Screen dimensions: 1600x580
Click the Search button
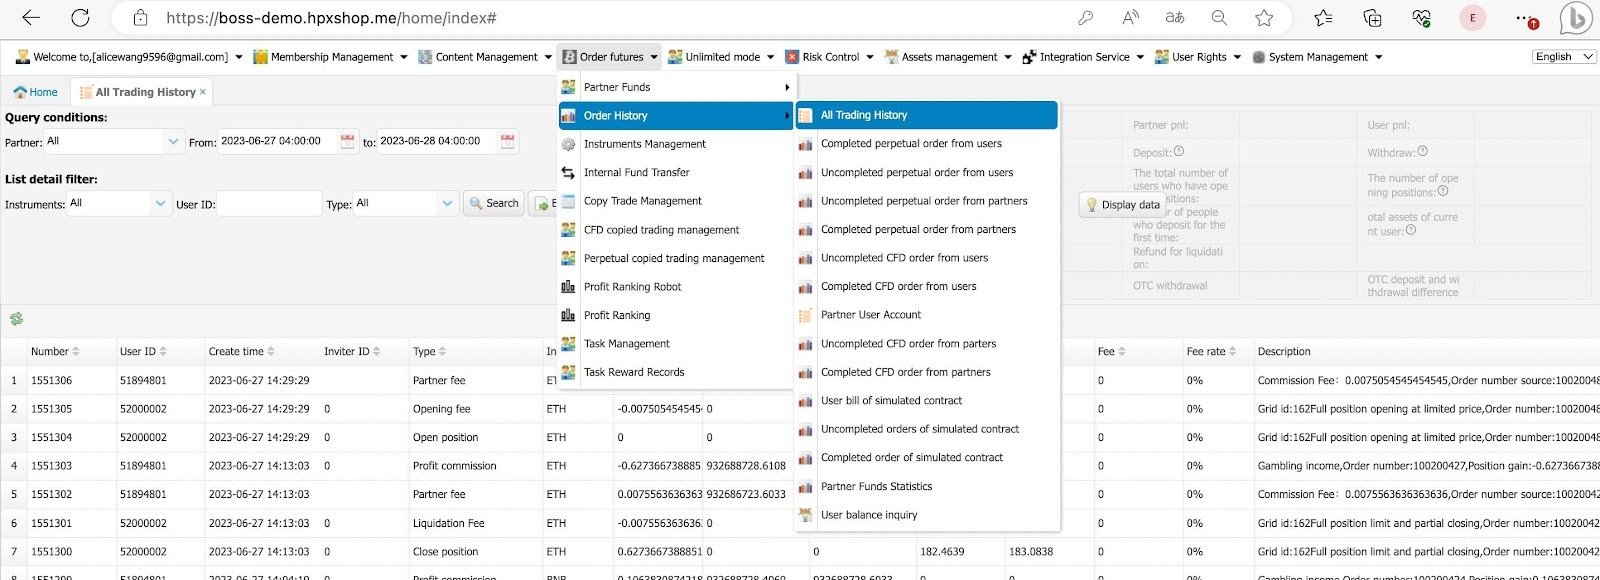point(494,204)
